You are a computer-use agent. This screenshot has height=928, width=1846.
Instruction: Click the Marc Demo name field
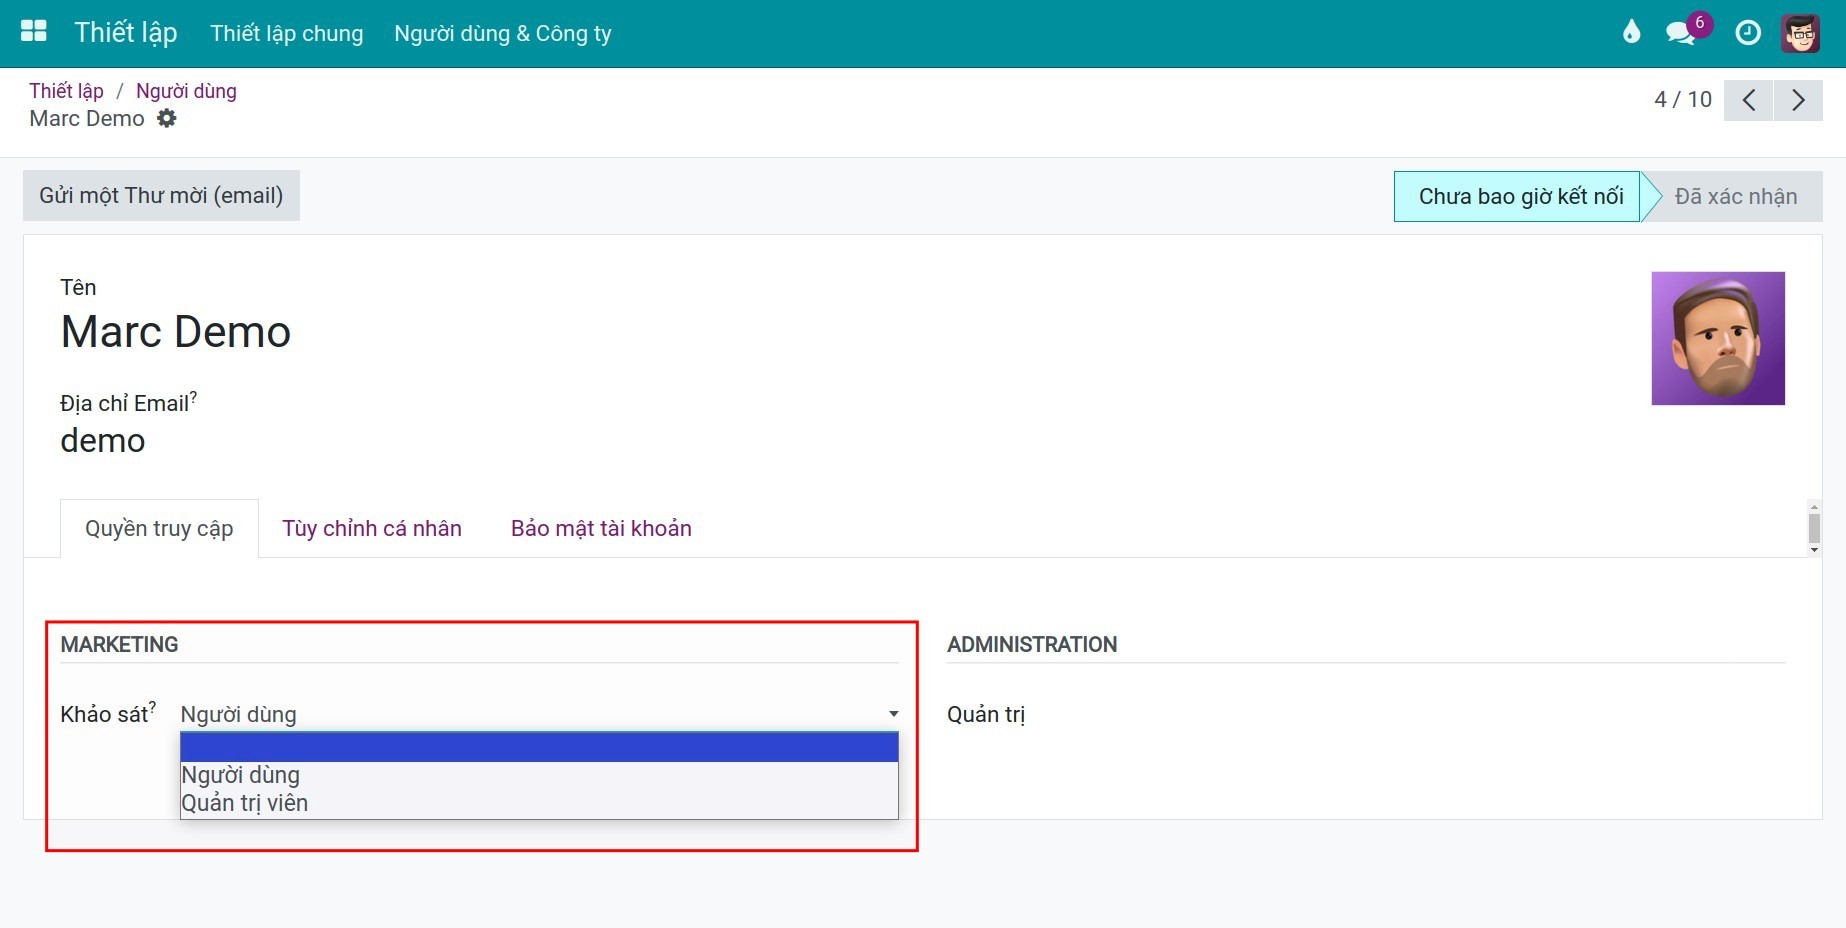(x=176, y=332)
